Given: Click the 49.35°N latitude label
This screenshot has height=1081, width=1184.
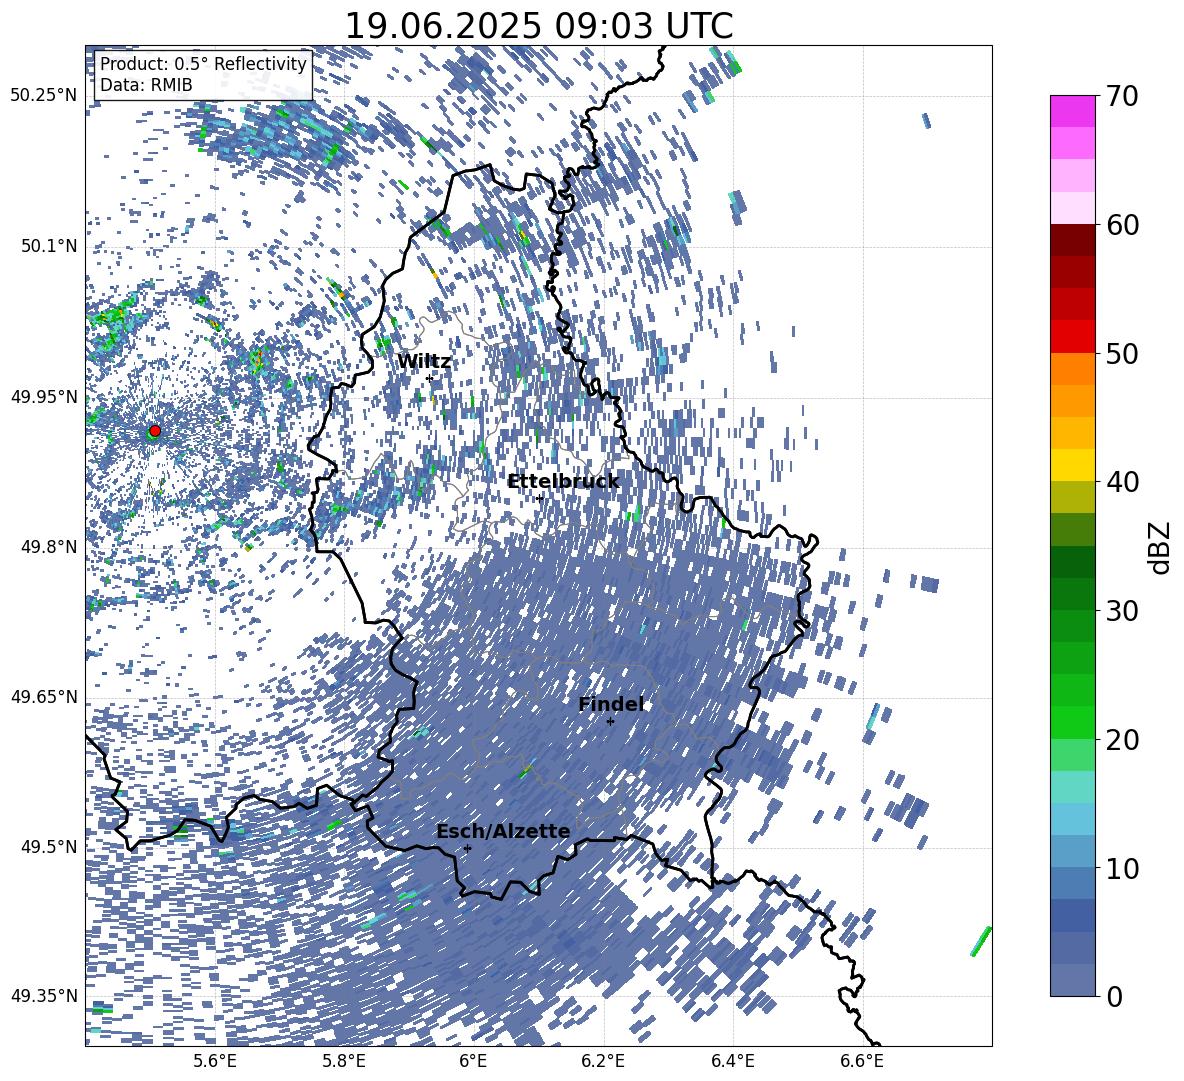Looking at the screenshot, I should 44,996.
